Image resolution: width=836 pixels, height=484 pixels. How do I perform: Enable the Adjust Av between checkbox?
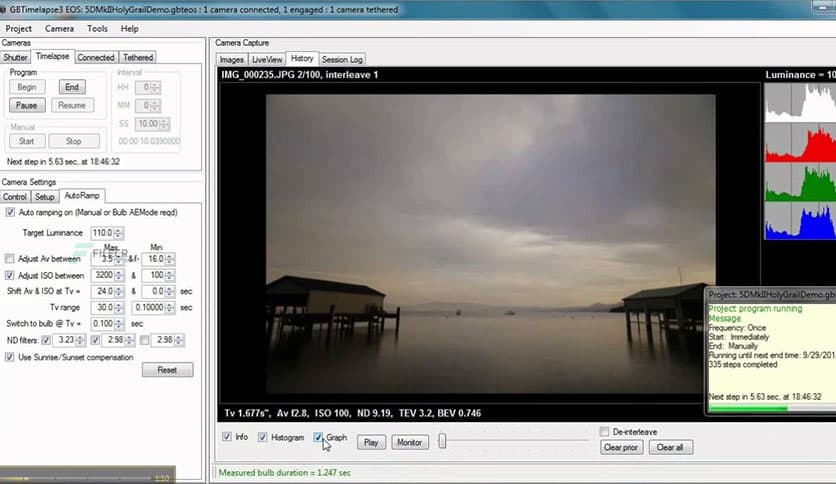click(x=10, y=259)
